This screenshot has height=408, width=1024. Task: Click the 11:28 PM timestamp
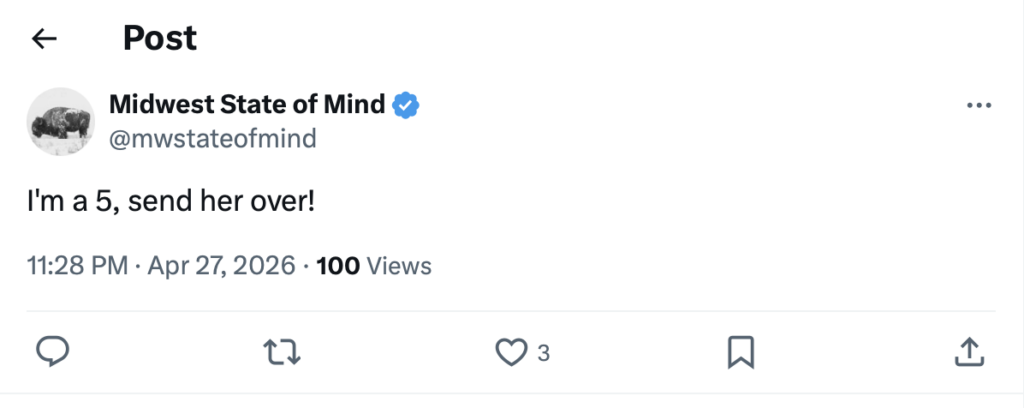pos(77,266)
